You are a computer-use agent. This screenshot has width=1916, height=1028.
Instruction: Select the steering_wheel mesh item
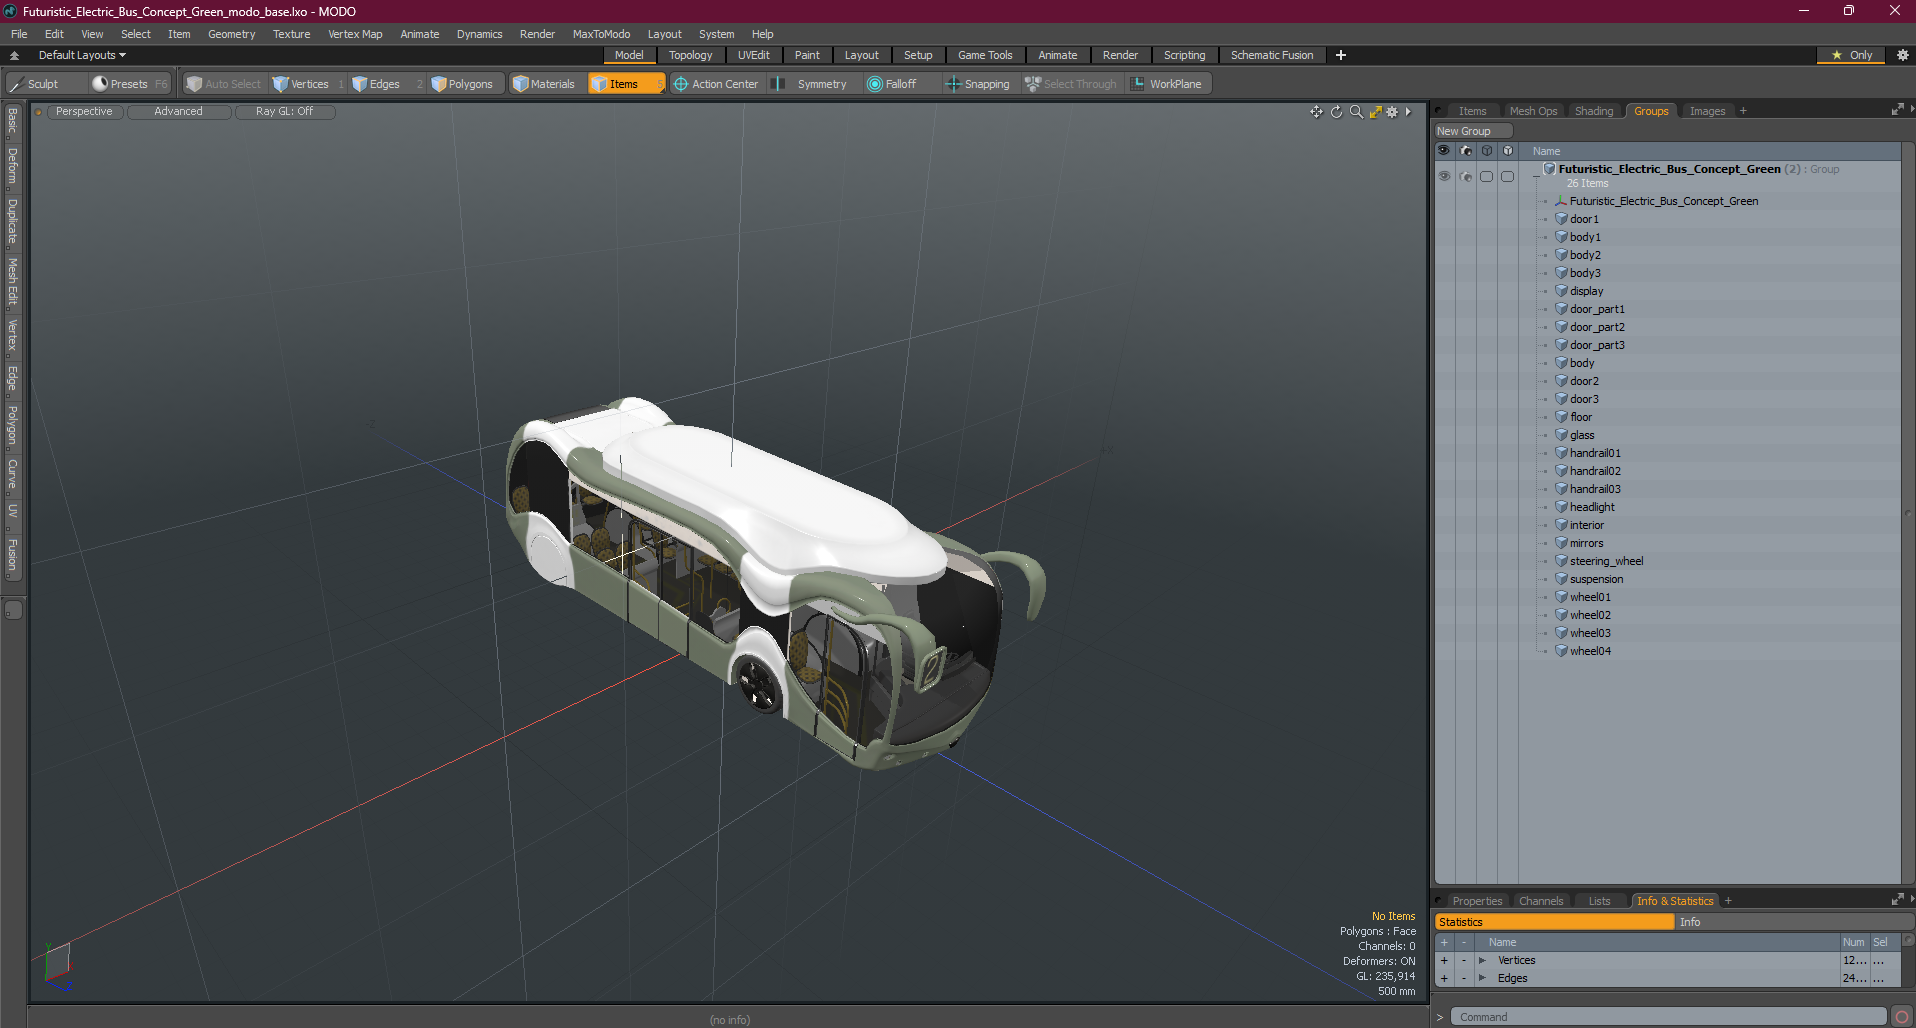[x=1606, y=561]
